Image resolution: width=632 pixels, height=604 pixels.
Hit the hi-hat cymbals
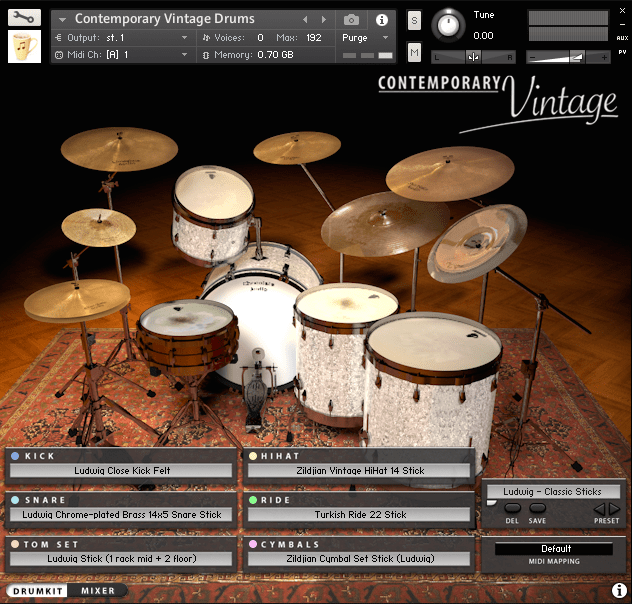(77, 300)
